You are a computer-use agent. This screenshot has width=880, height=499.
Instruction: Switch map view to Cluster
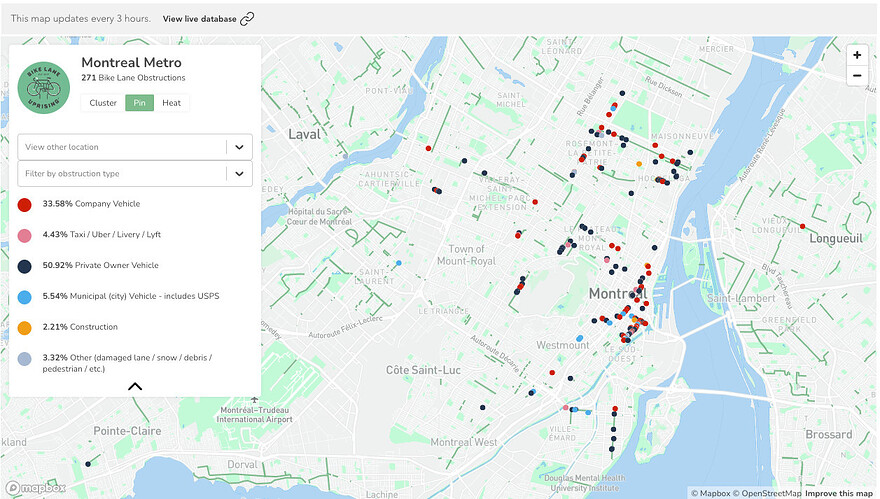[x=103, y=103]
